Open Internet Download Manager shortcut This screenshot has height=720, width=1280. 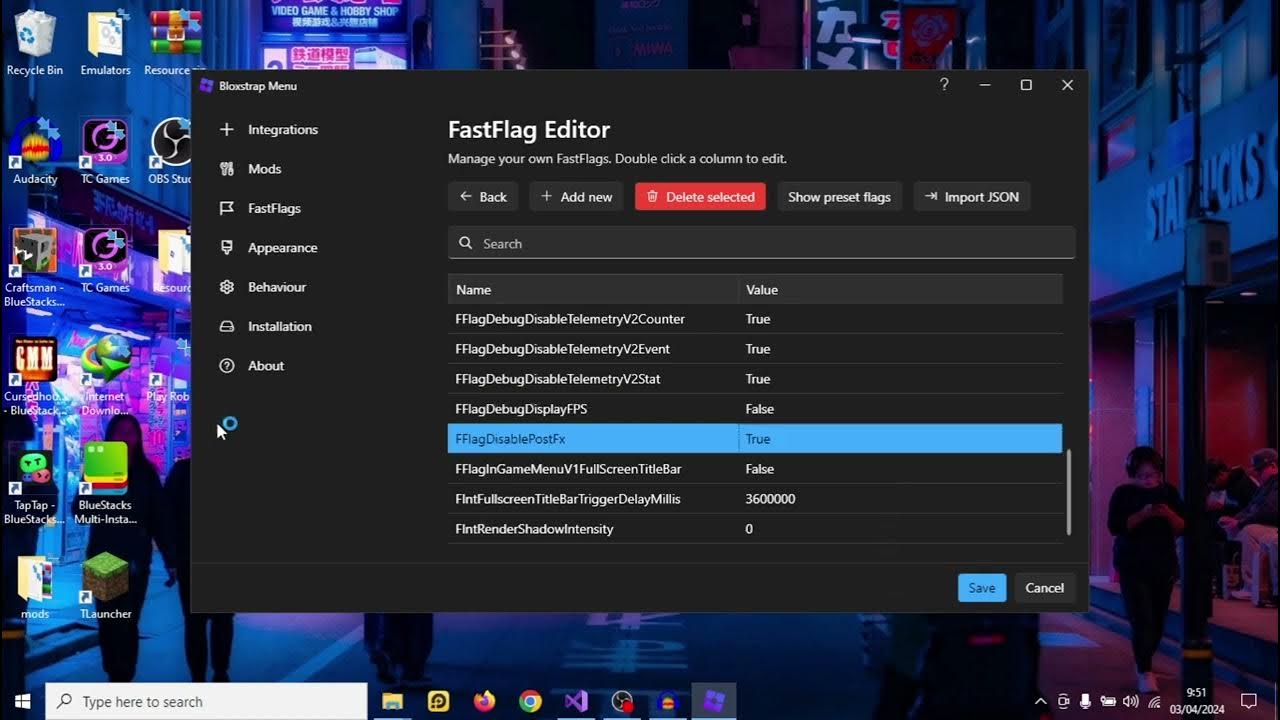tap(105, 375)
